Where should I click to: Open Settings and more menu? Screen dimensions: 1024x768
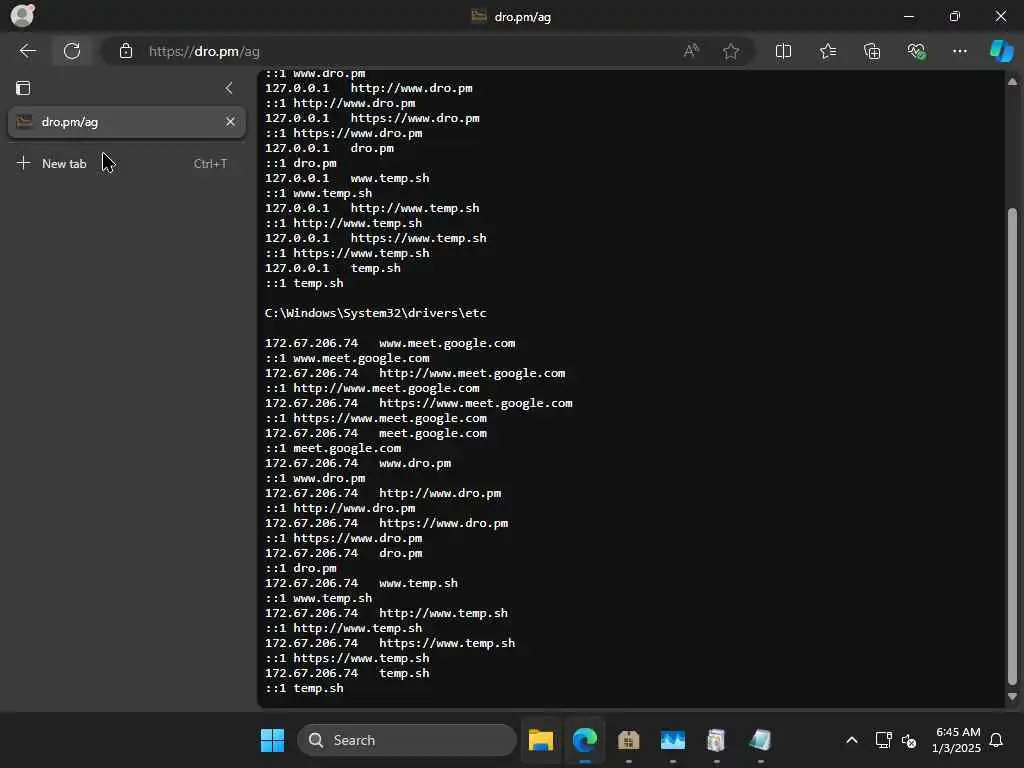[x=959, y=51]
